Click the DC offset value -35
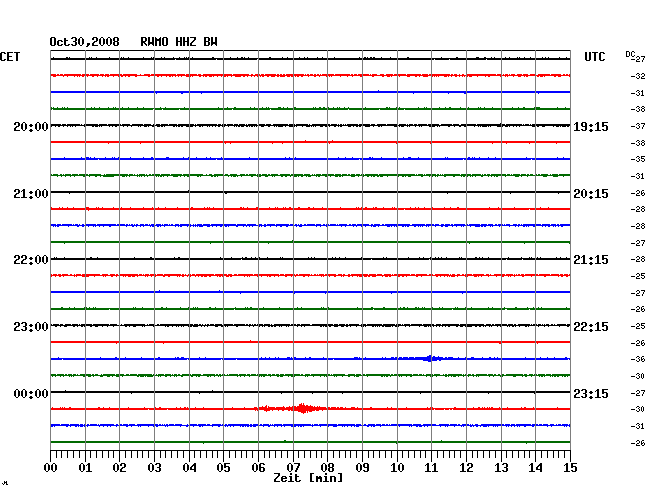The image size is (650, 494). 638,159
